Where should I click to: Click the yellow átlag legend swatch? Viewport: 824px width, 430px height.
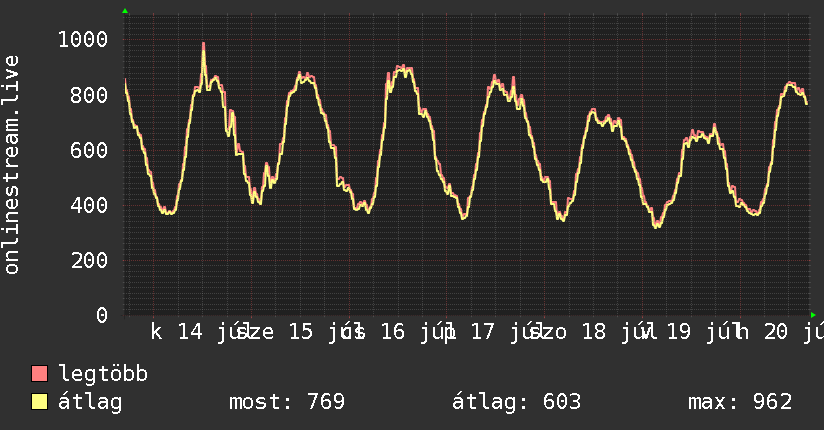pyautogui.click(x=39, y=402)
